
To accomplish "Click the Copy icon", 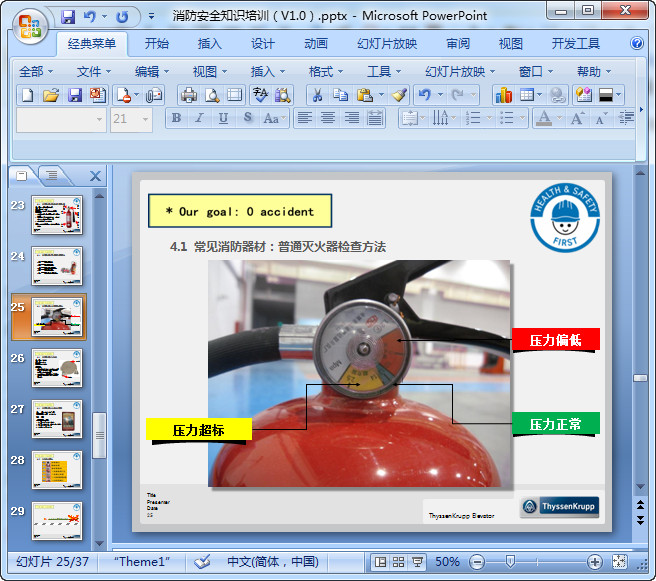I will pos(341,95).
